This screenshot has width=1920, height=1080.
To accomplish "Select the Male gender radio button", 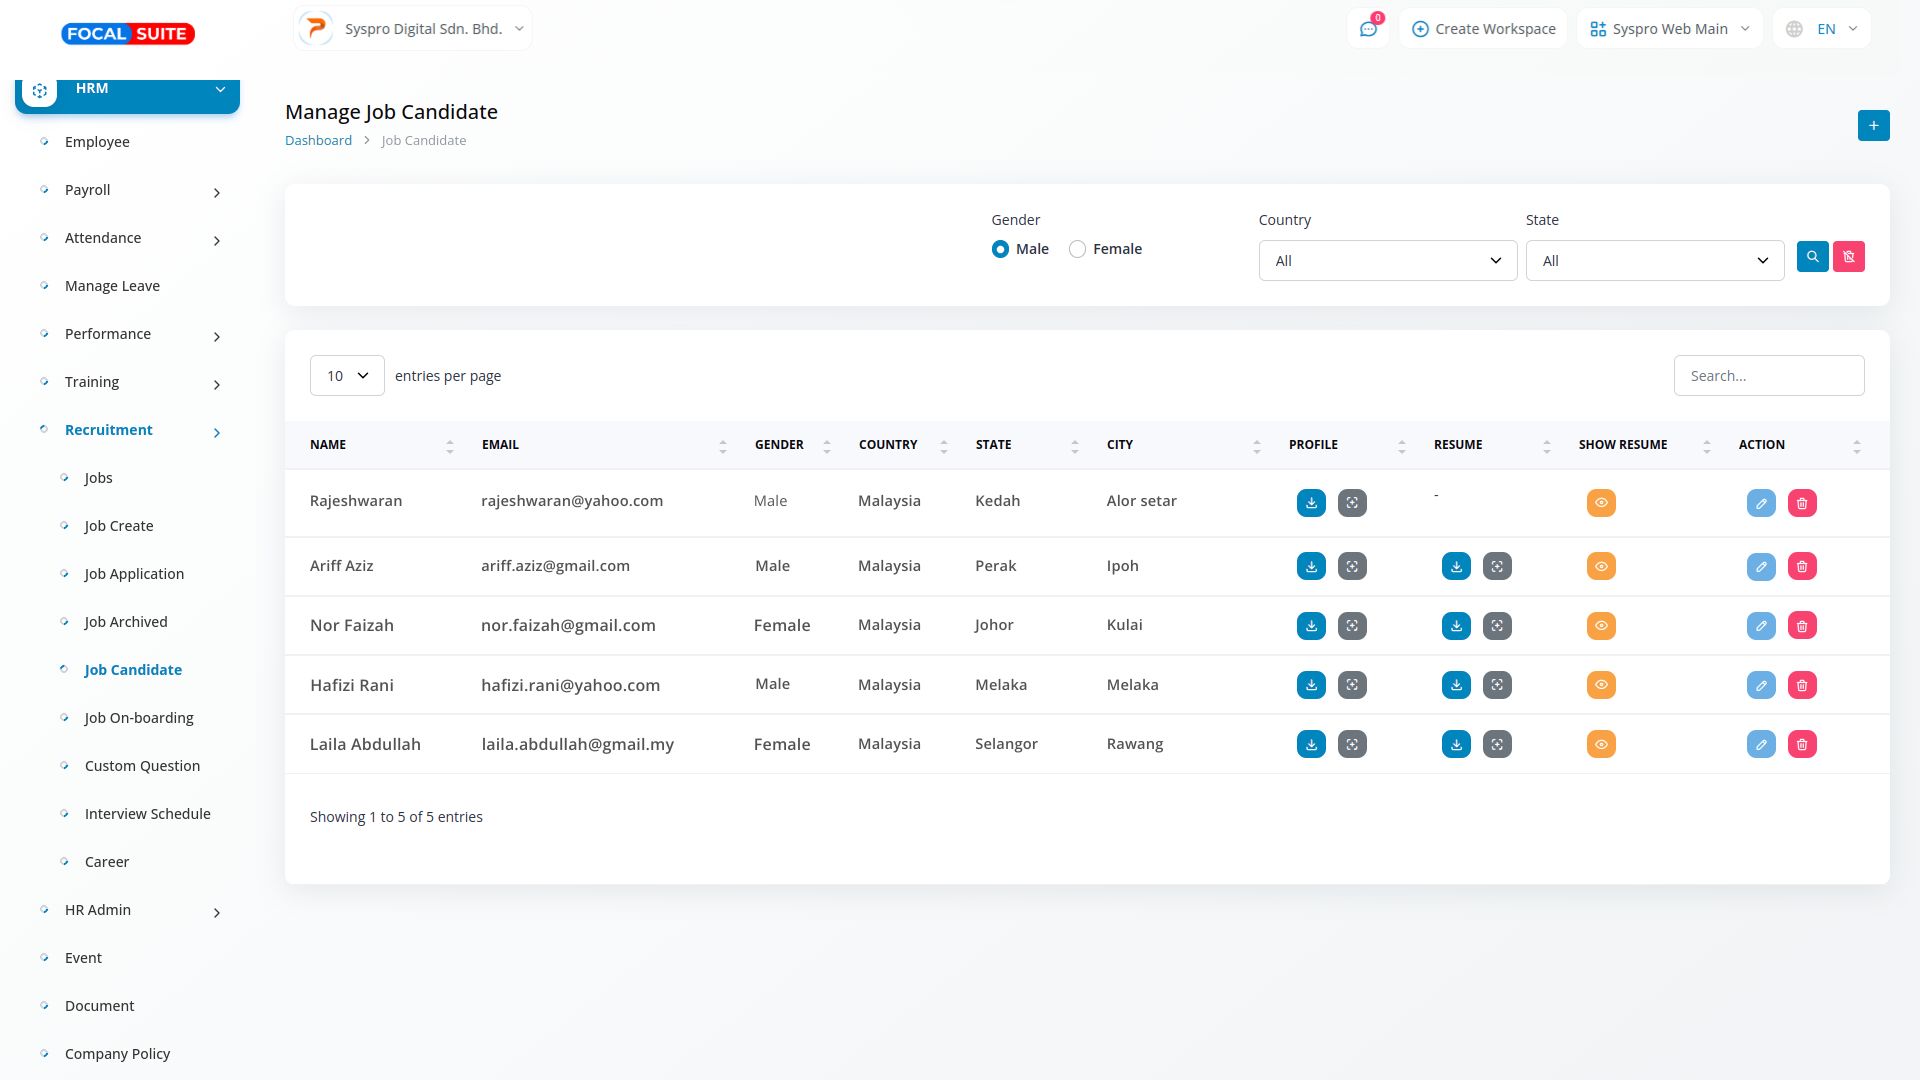I will (1000, 249).
